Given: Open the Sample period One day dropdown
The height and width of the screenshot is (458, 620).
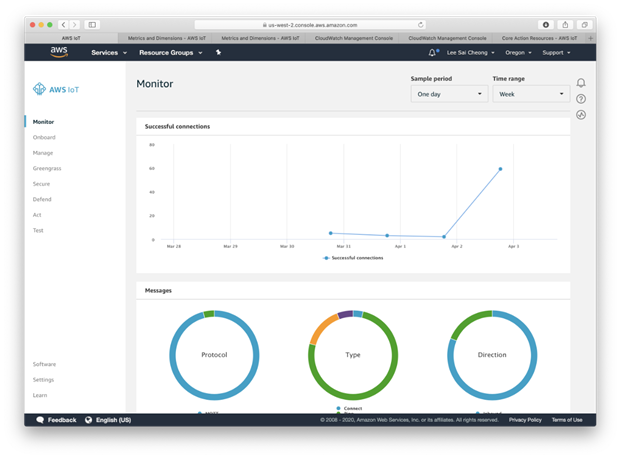Looking at the screenshot, I should click(449, 94).
